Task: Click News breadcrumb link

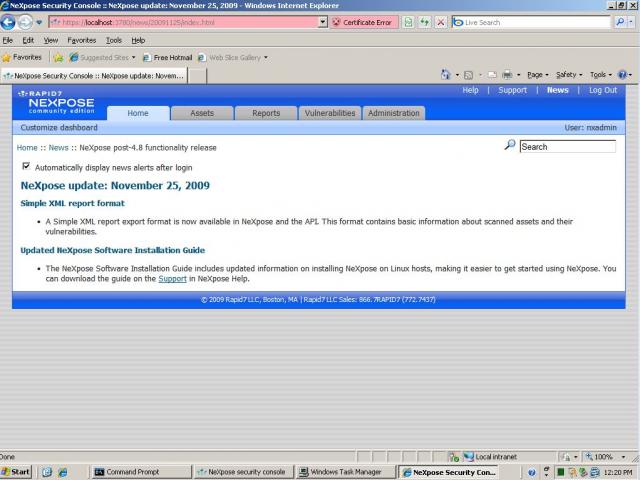Action: [x=58, y=148]
